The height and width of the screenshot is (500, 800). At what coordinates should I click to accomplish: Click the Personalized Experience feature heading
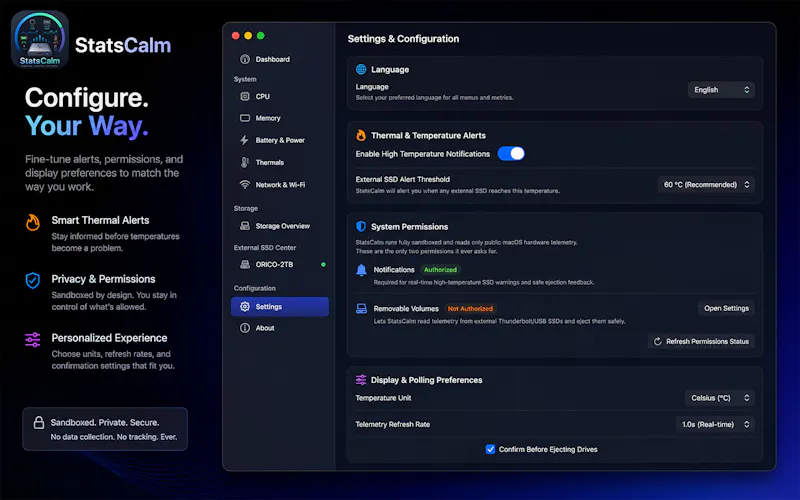tap(109, 338)
